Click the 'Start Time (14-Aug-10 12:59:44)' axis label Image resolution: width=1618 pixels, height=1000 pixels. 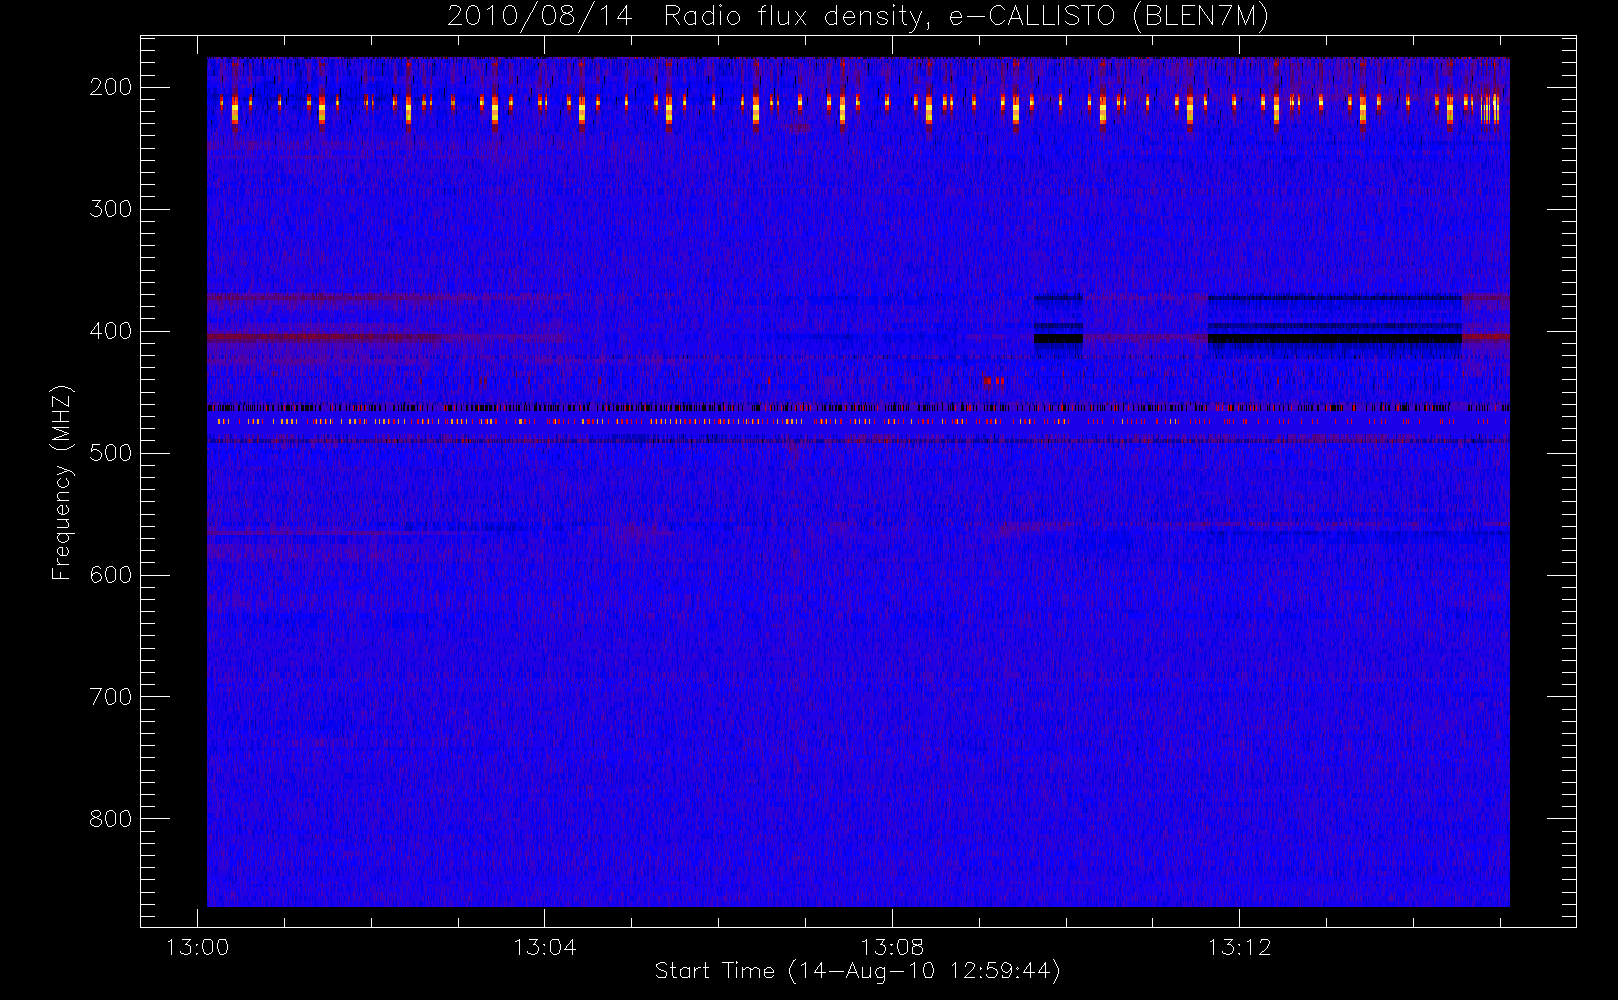(858, 971)
